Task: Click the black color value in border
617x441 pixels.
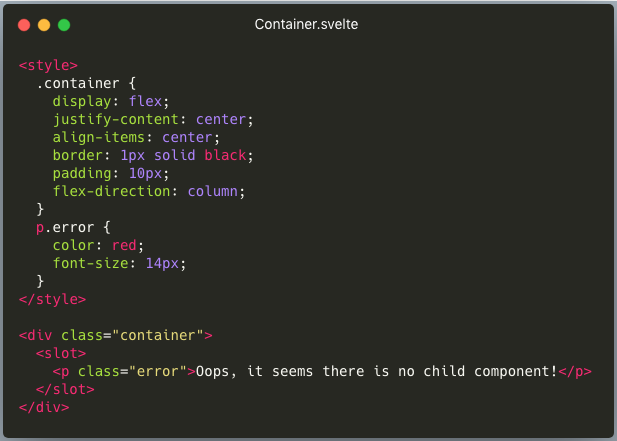Action: point(225,155)
